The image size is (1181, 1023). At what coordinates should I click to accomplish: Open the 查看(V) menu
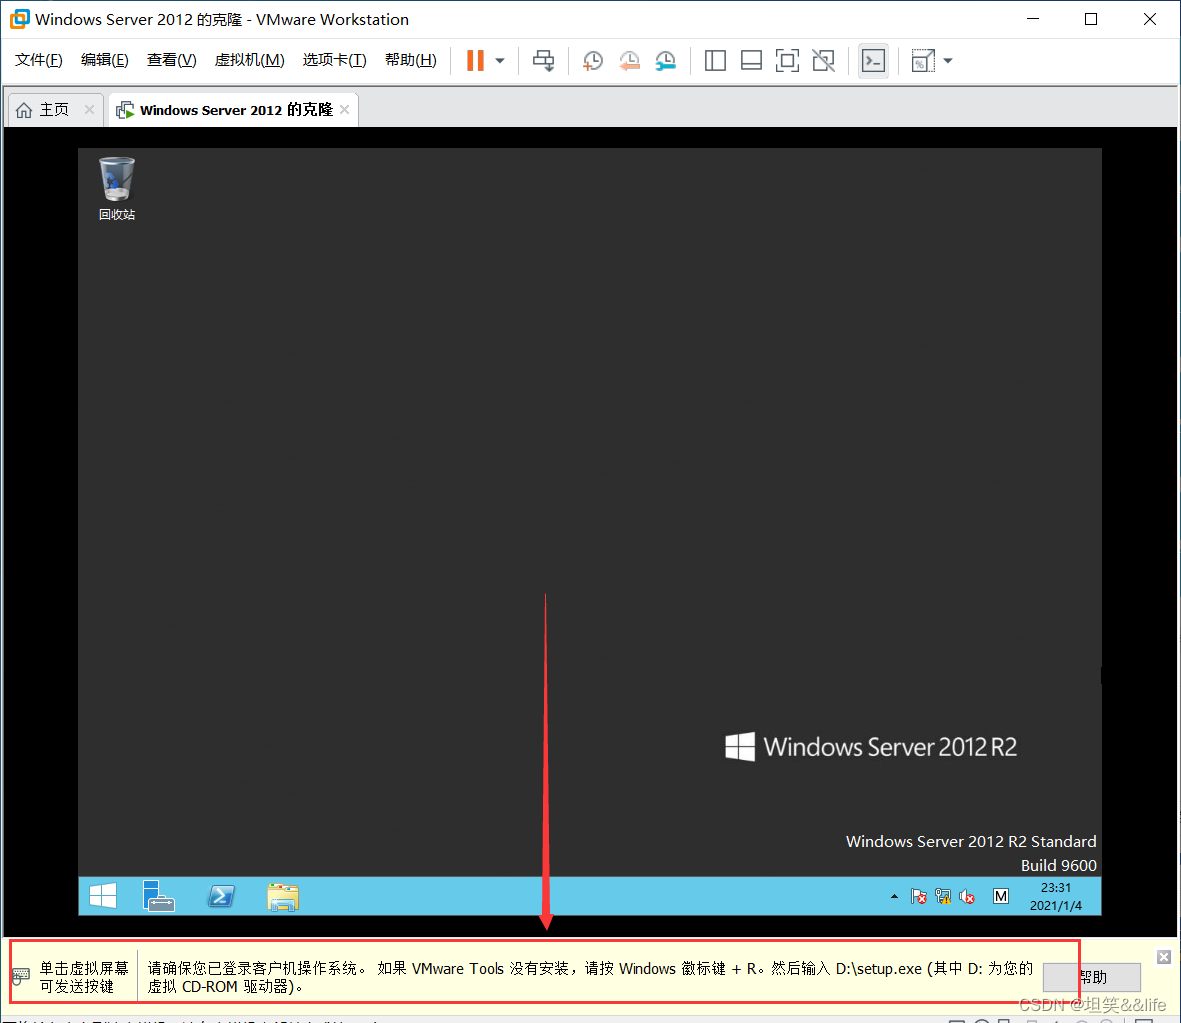point(172,60)
